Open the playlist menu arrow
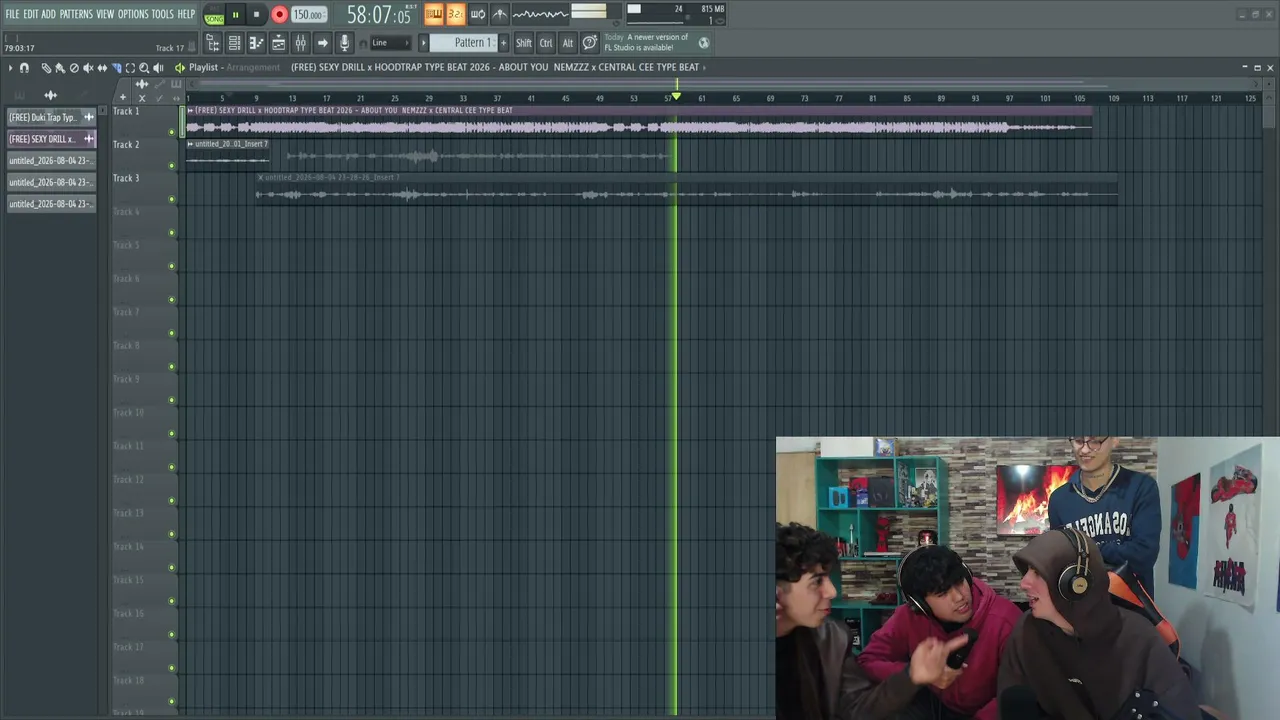 point(10,68)
